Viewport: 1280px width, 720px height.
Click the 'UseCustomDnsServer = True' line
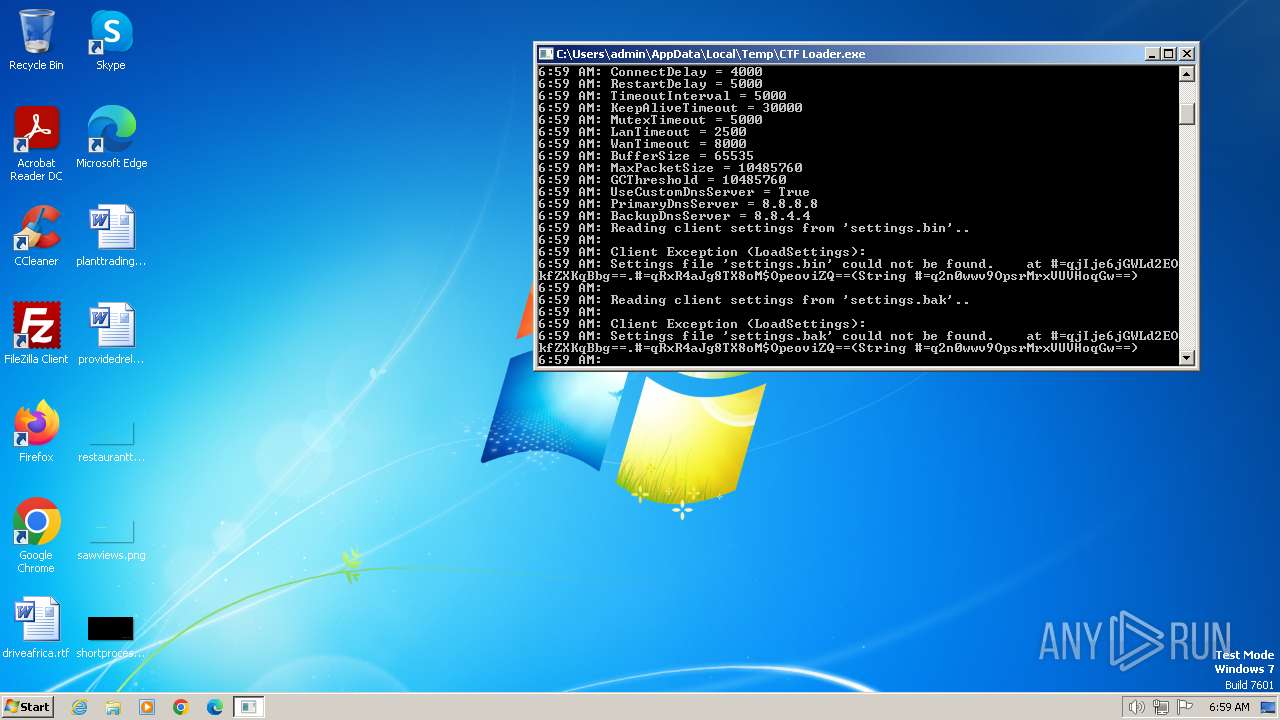pyautogui.click(x=674, y=192)
